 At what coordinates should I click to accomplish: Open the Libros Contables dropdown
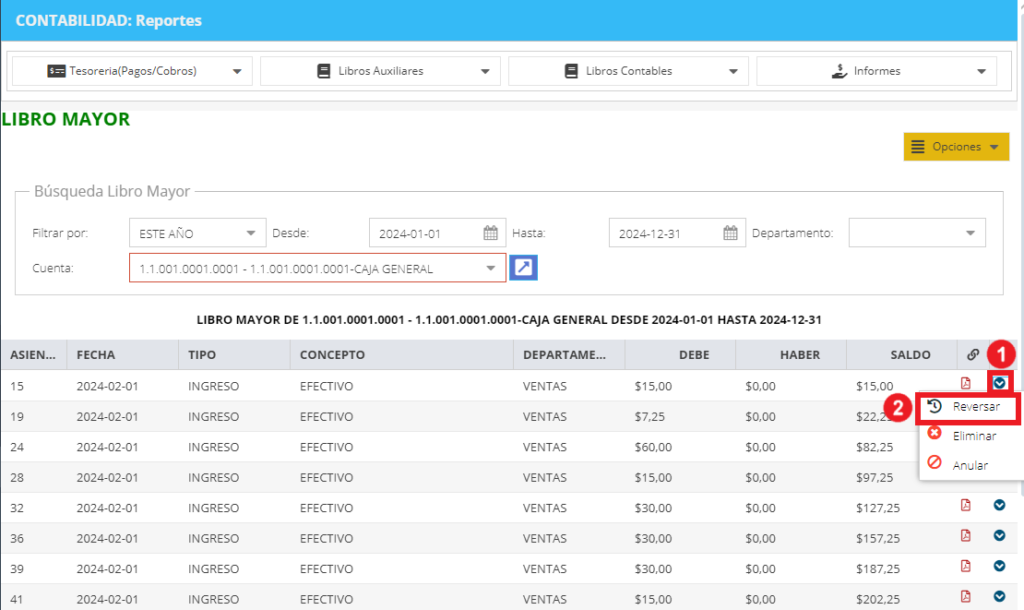coord(628,71)
